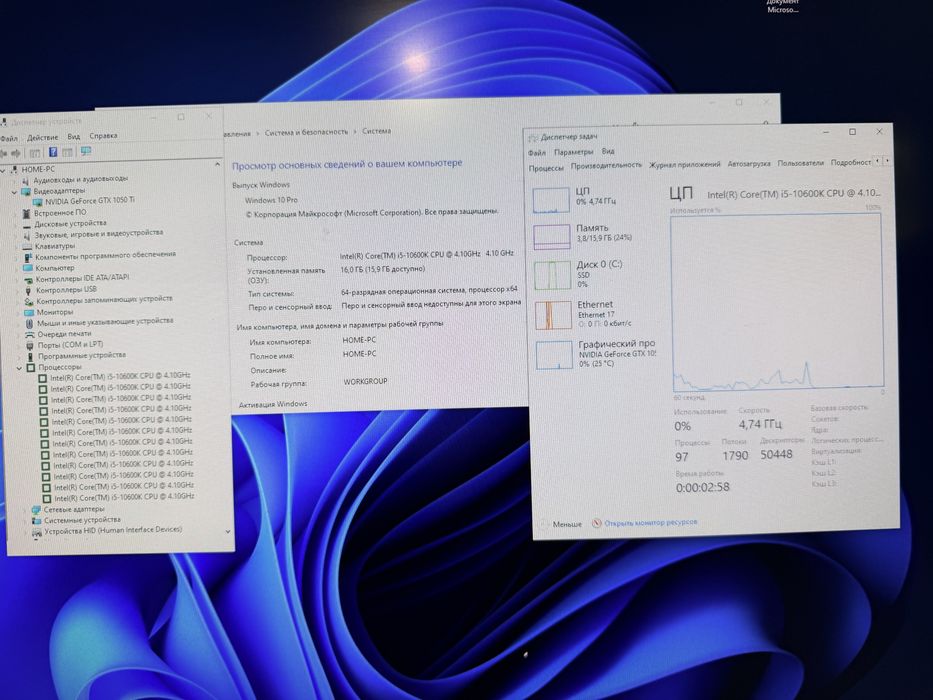Click the Активация Windows heading text
This screenshot has width=933, height=700.
[x=273, y=404]
